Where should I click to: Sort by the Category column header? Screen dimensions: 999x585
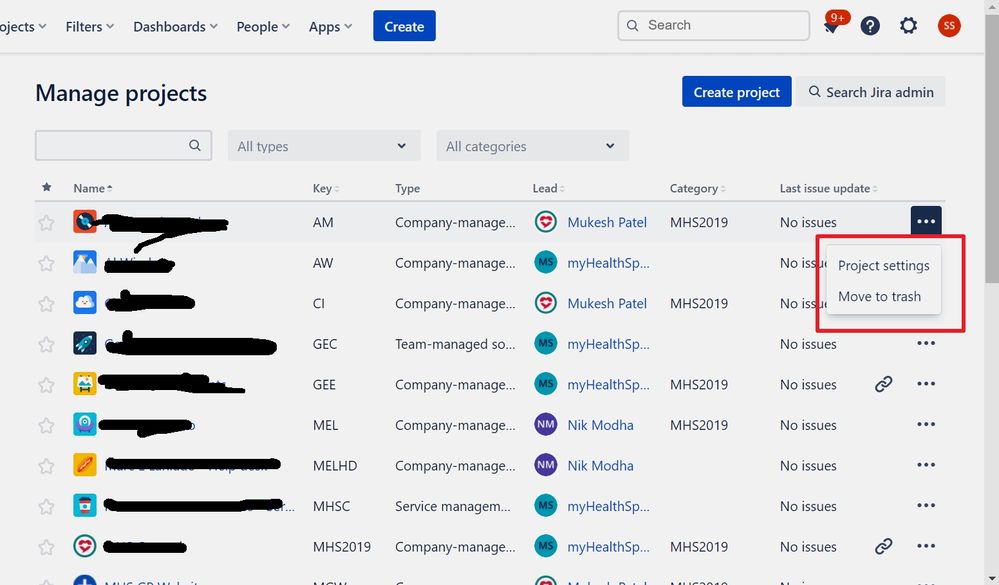tap(698, 188)
